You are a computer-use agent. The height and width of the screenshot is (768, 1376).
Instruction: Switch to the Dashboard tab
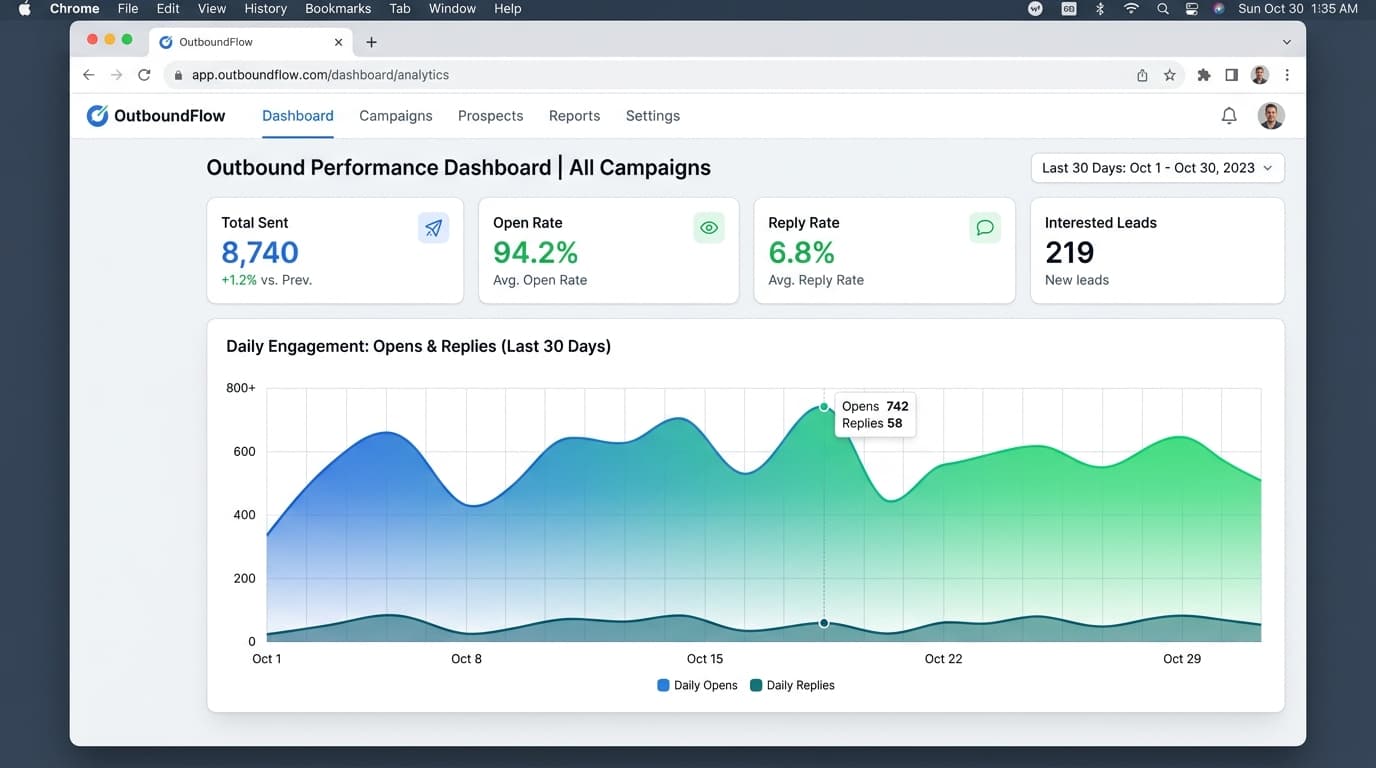298,116
